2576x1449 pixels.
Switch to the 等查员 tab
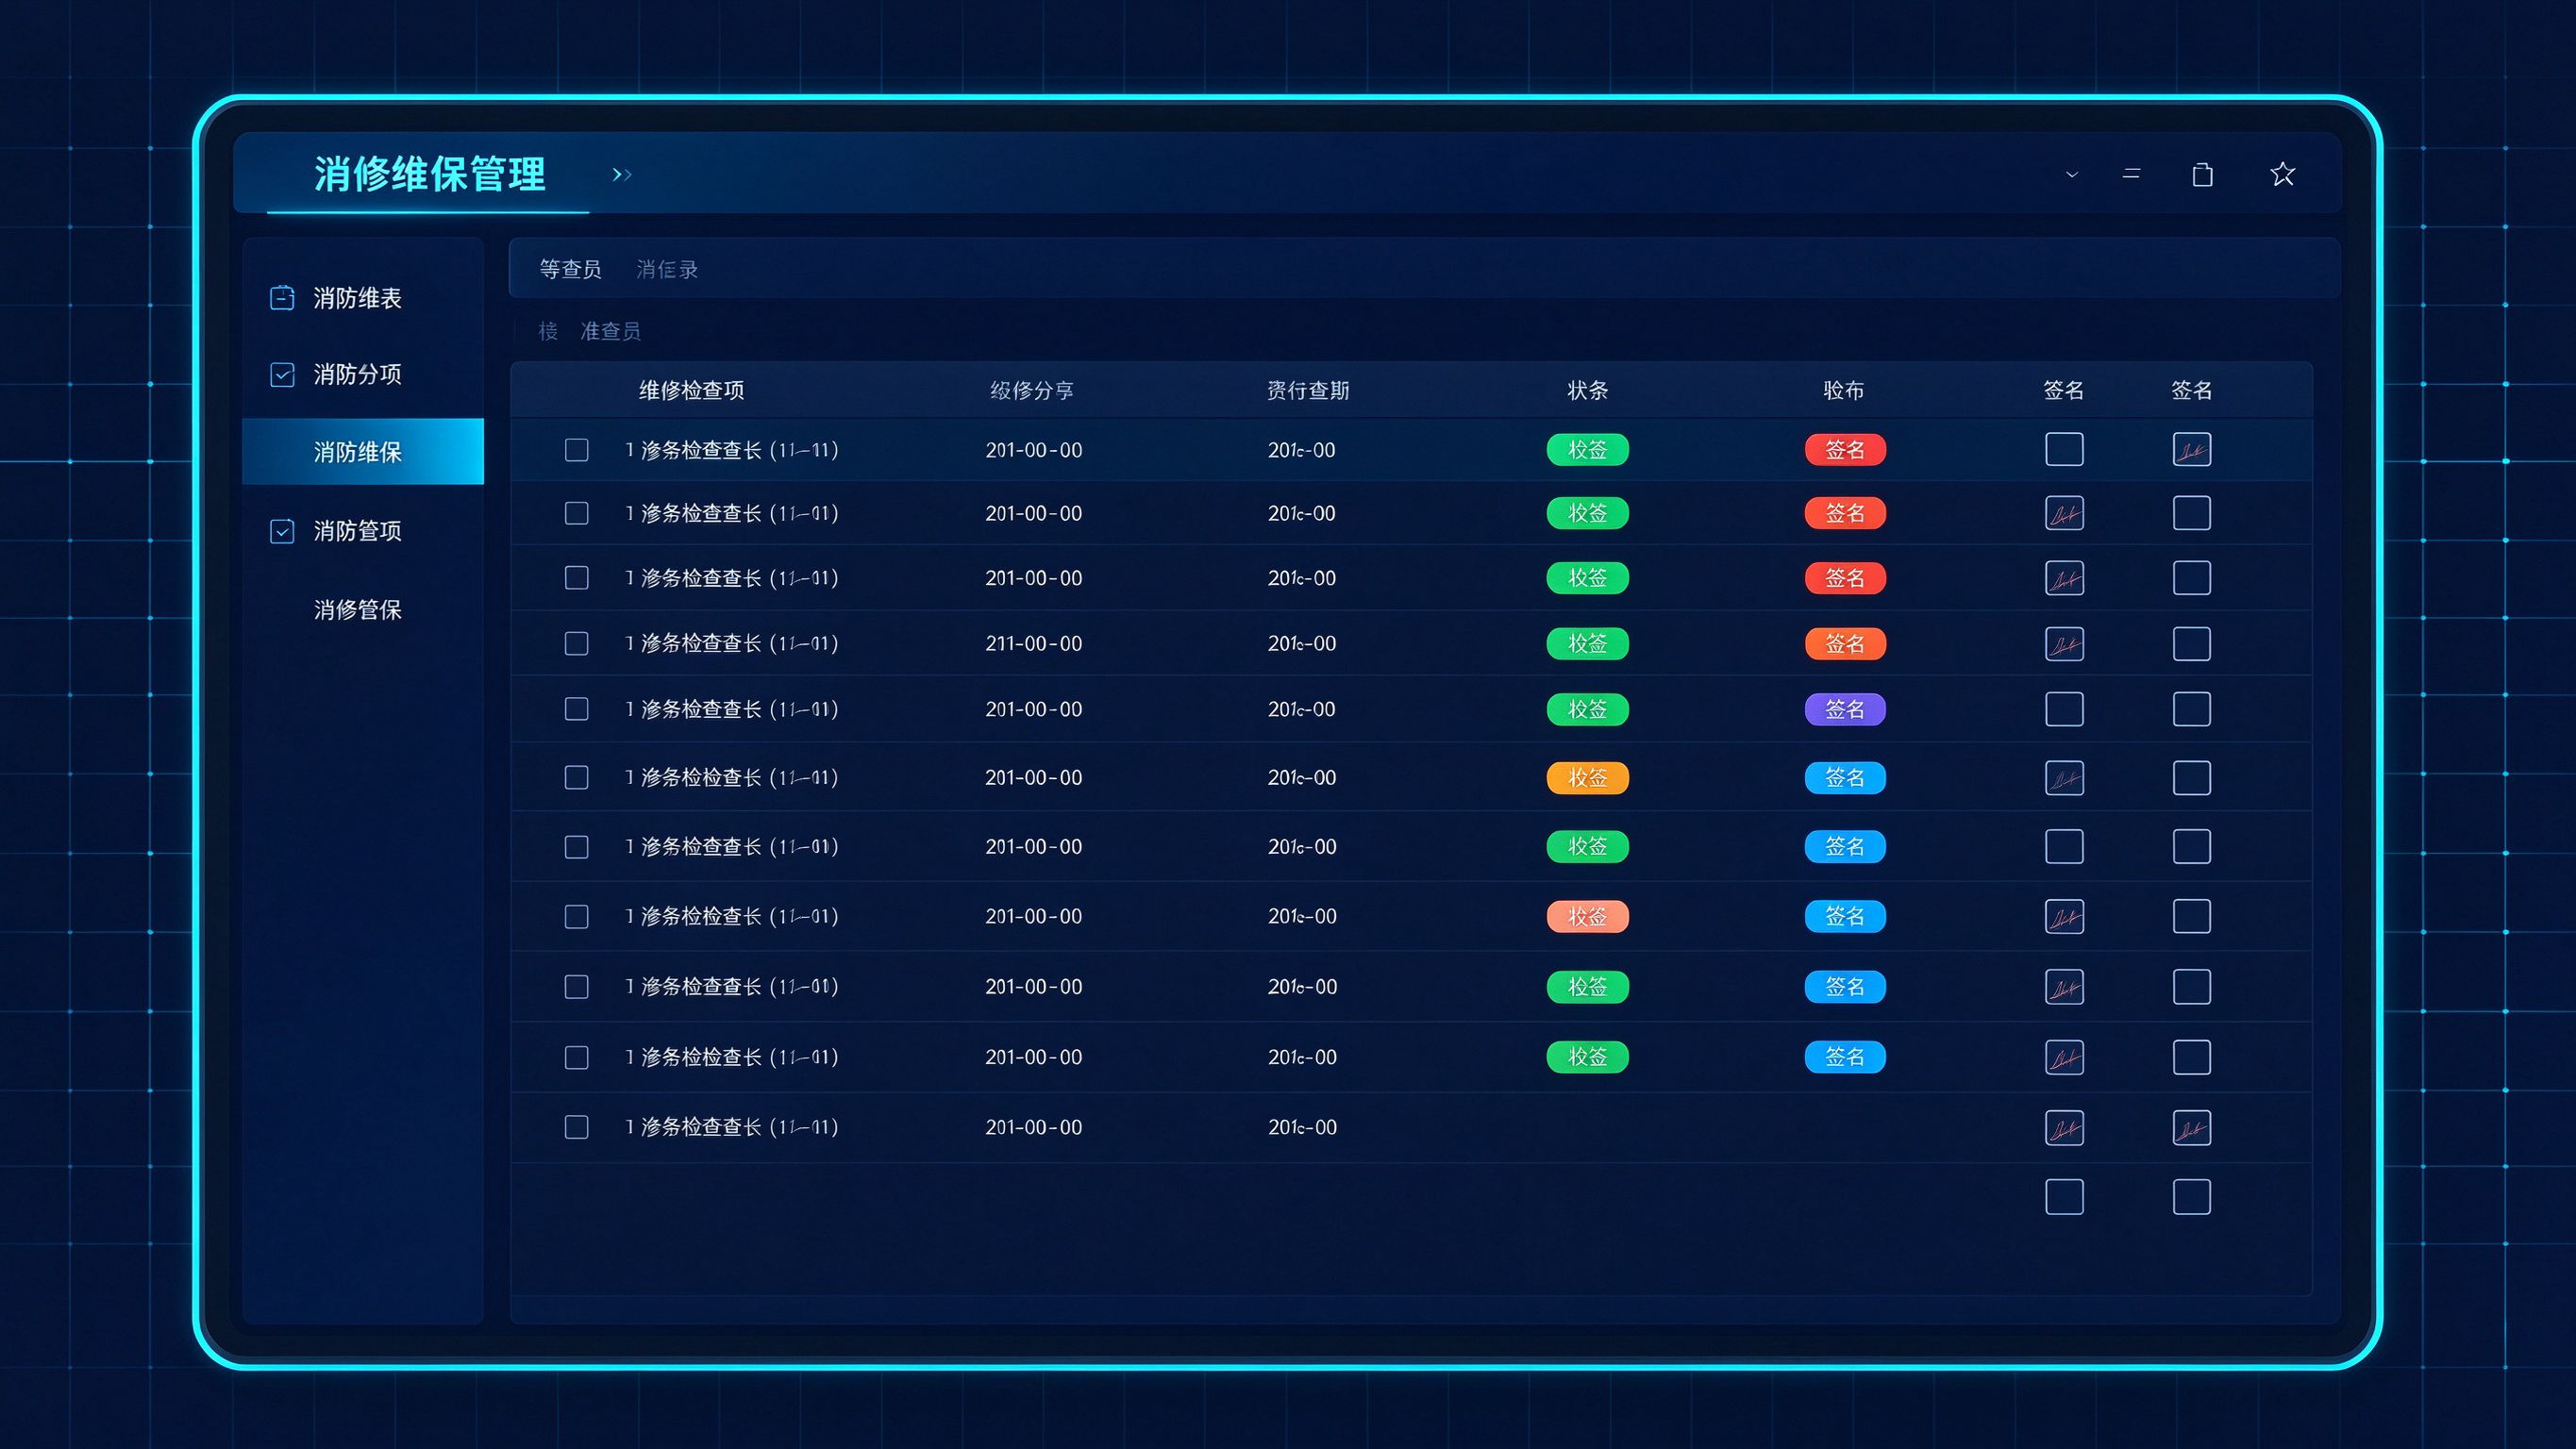click(570, 269)
